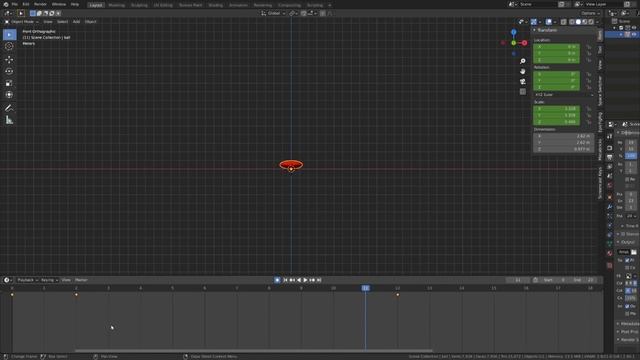640x360 pixels.
Task: Open the Blender logo menu
Action: point(6,4)
